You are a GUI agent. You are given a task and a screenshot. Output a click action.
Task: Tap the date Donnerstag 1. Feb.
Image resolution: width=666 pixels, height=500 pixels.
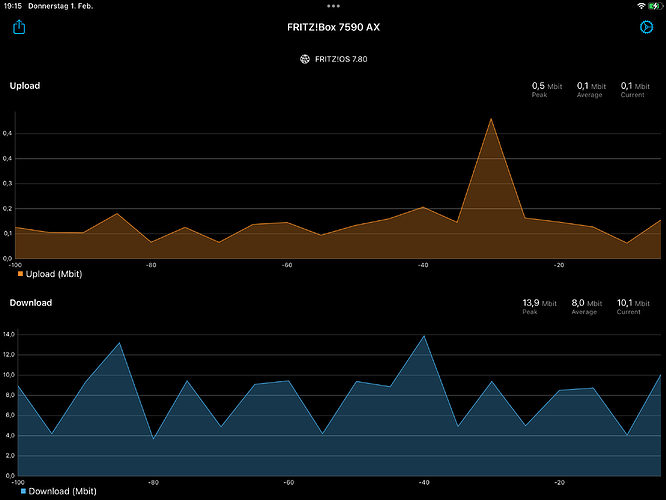pyautogui.click(x=60, y=6)
